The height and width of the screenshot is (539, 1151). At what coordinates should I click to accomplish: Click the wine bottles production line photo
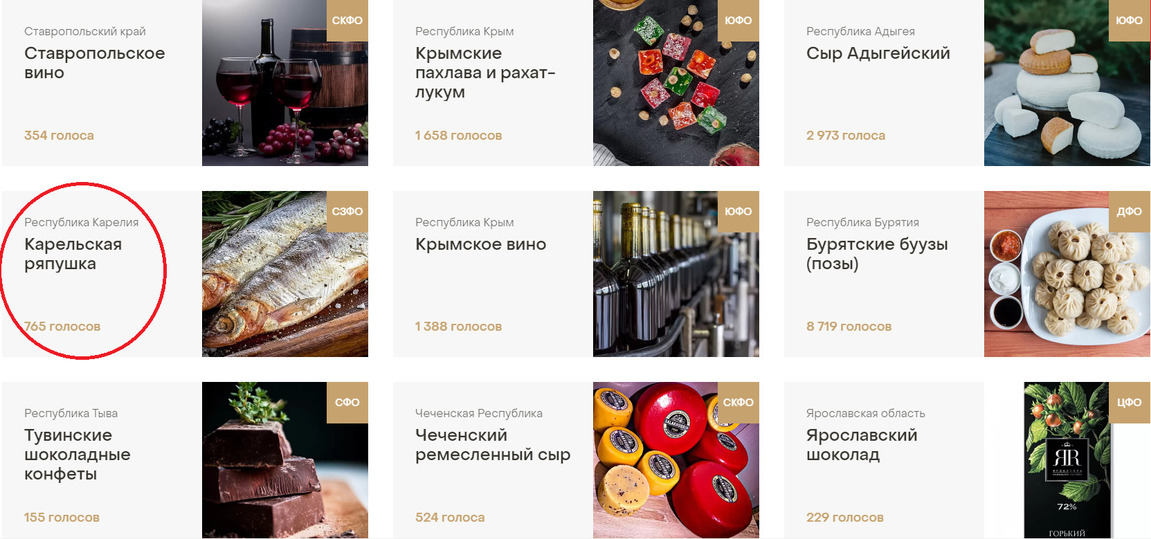click(676, 274)
